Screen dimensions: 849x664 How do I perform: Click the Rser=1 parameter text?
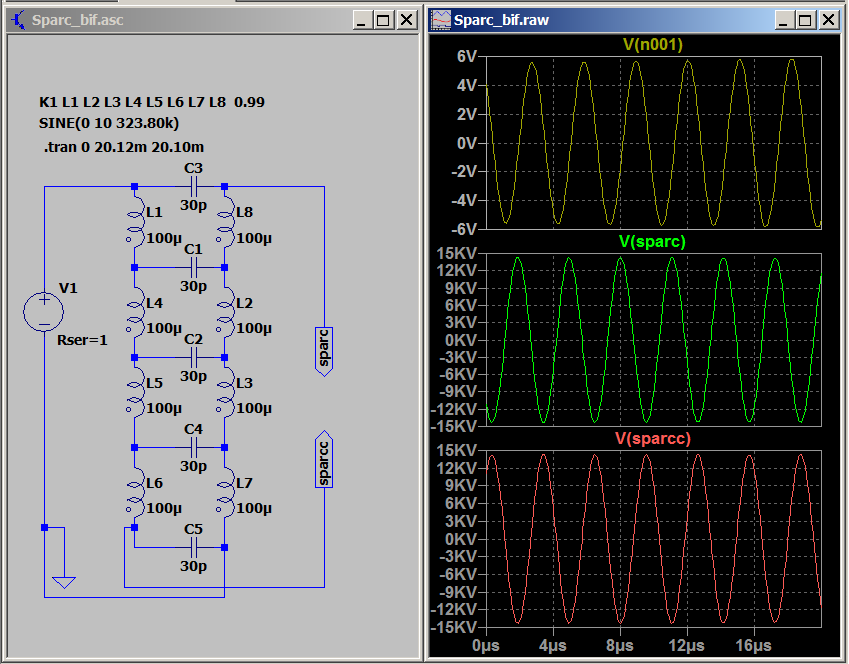[x=83, y=340]
